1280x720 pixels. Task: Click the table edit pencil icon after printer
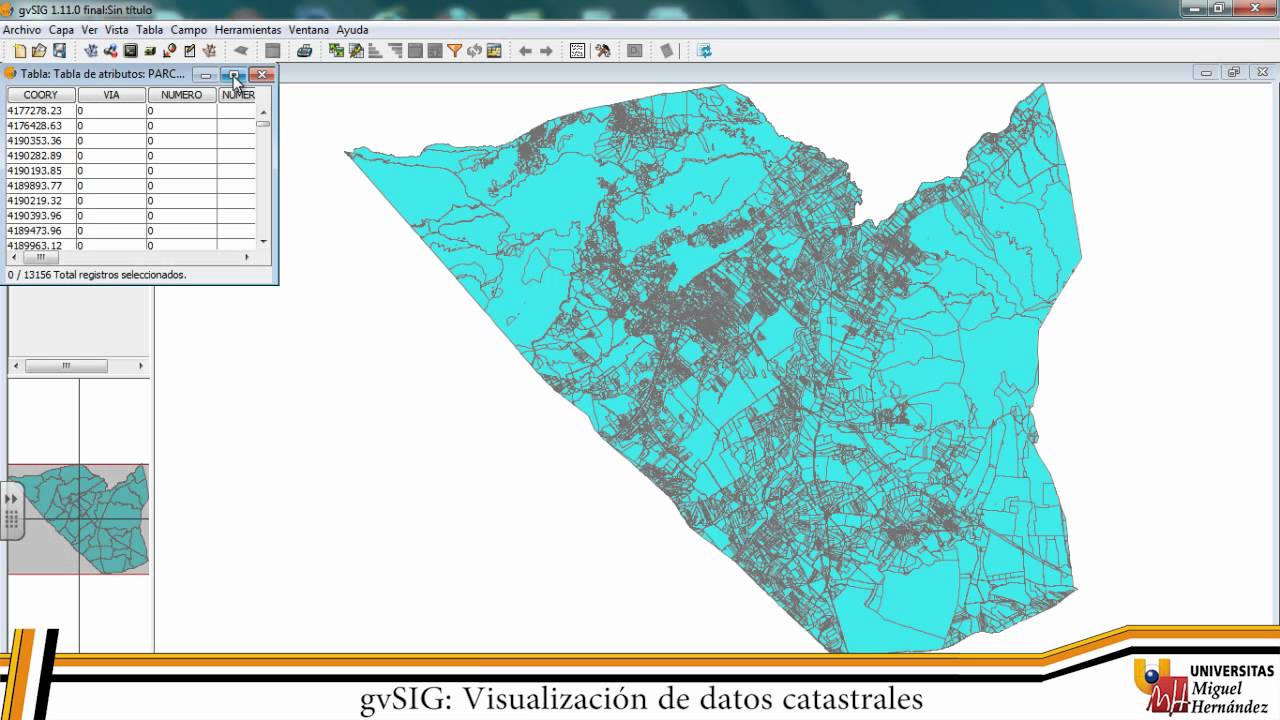click(x=356, y=51)
